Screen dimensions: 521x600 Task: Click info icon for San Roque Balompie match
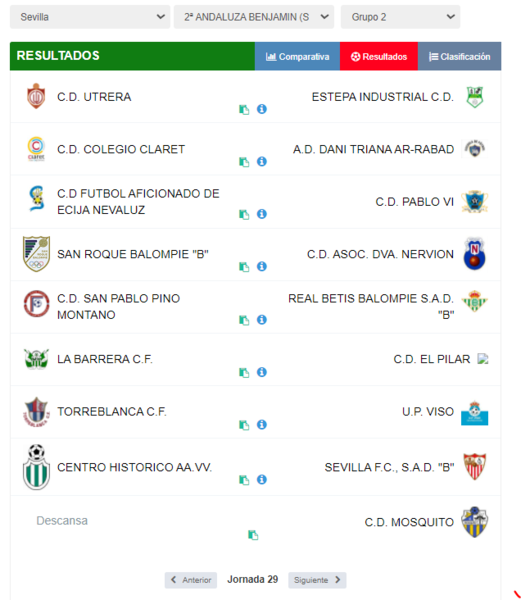tap(262, 266)
